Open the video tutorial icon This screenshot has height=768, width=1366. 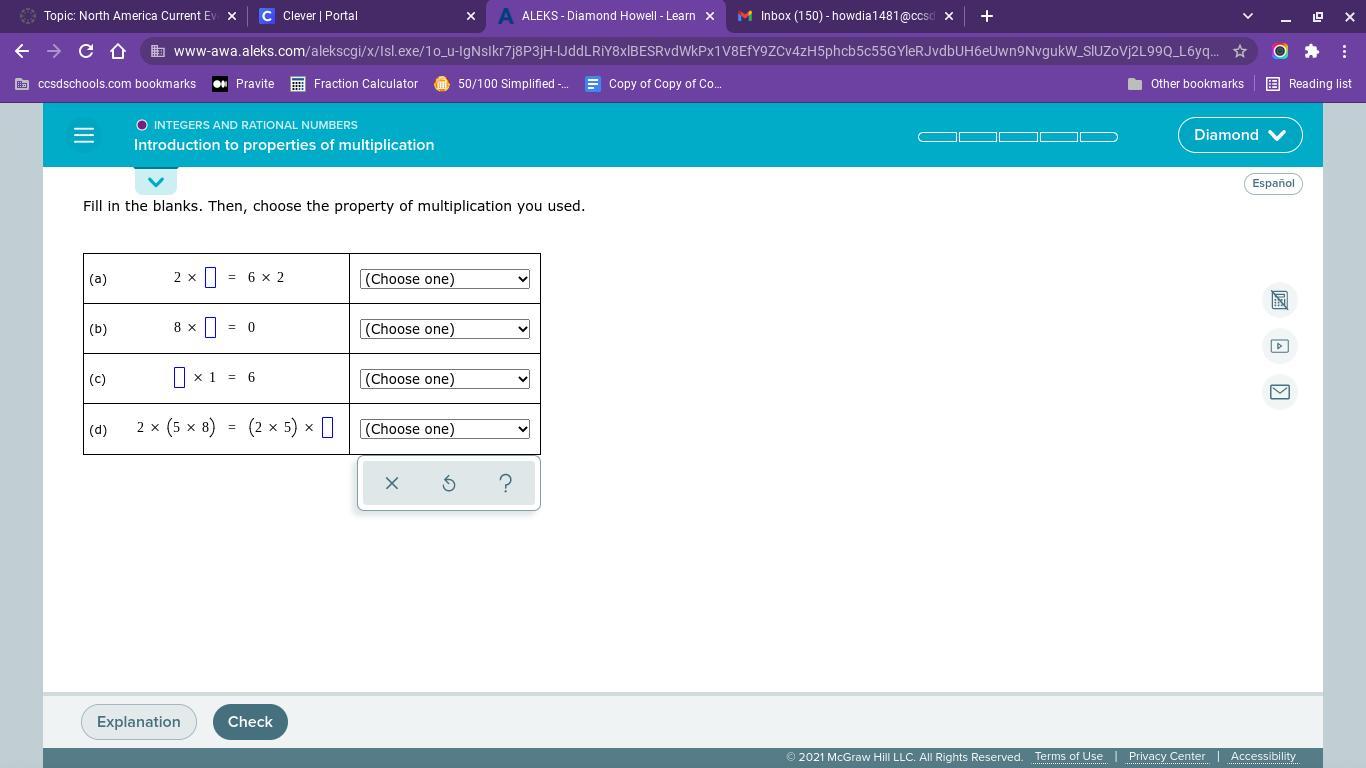(x=1279, y=346)
